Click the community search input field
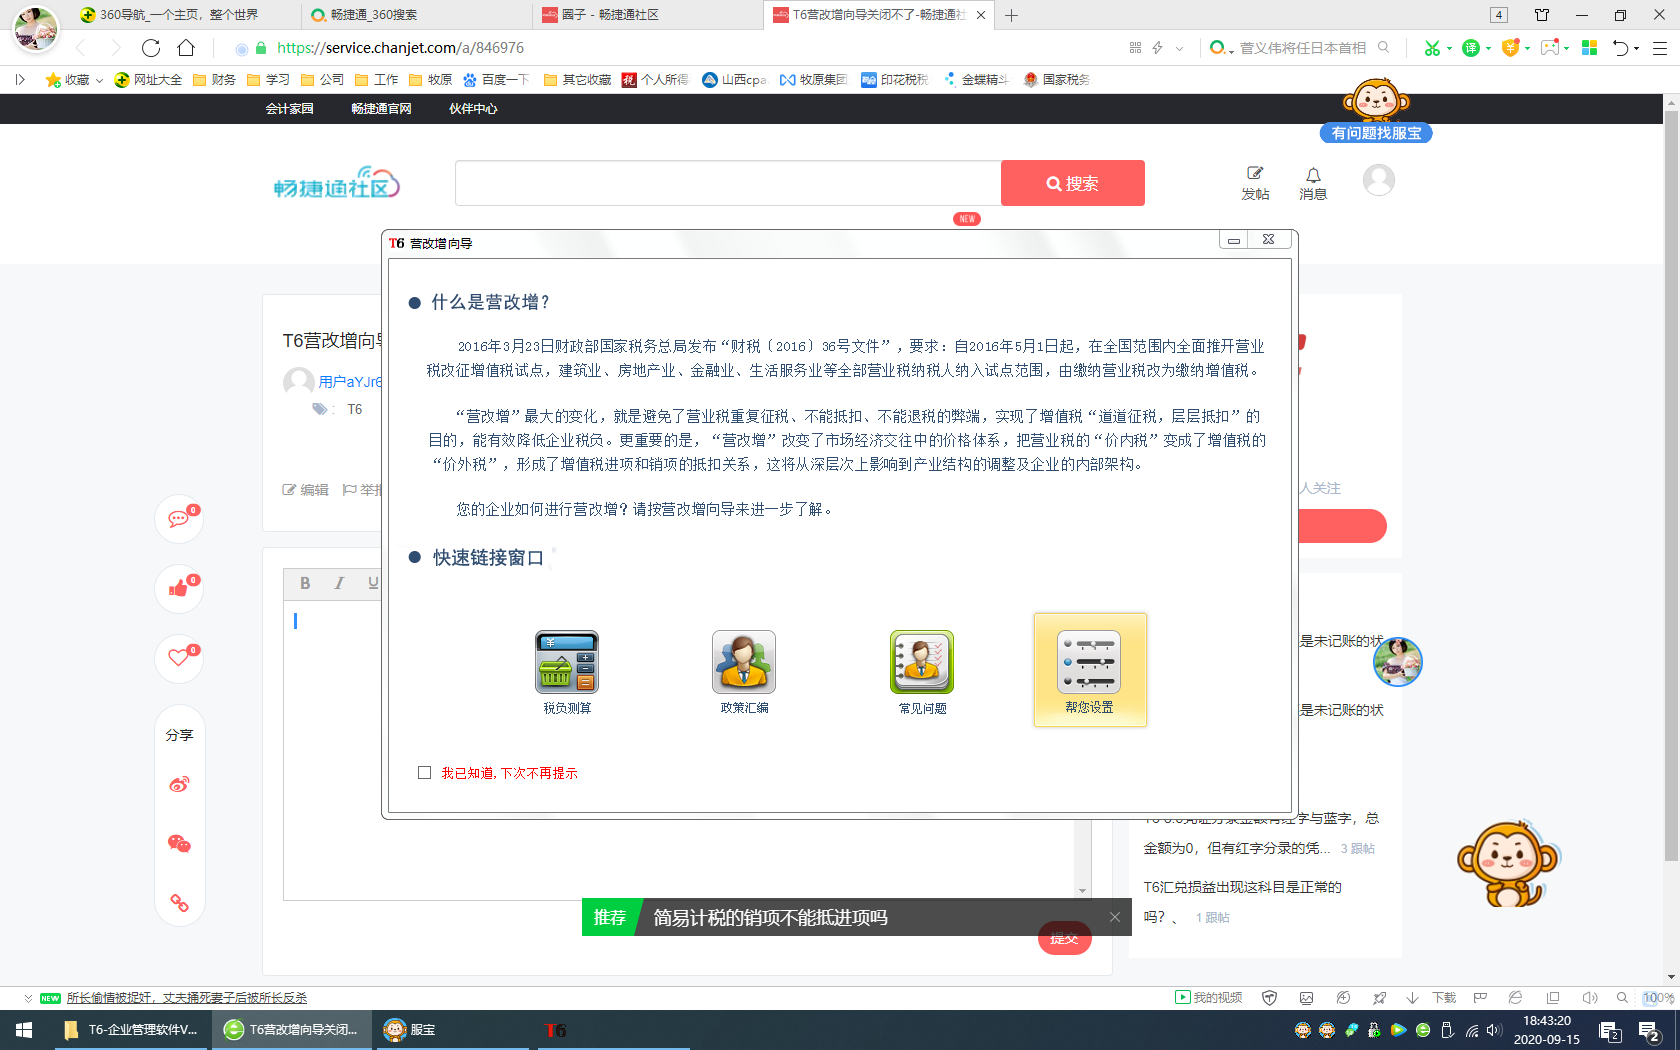This screenshot has width=1680, height=1050. click(x=728, y=183)
